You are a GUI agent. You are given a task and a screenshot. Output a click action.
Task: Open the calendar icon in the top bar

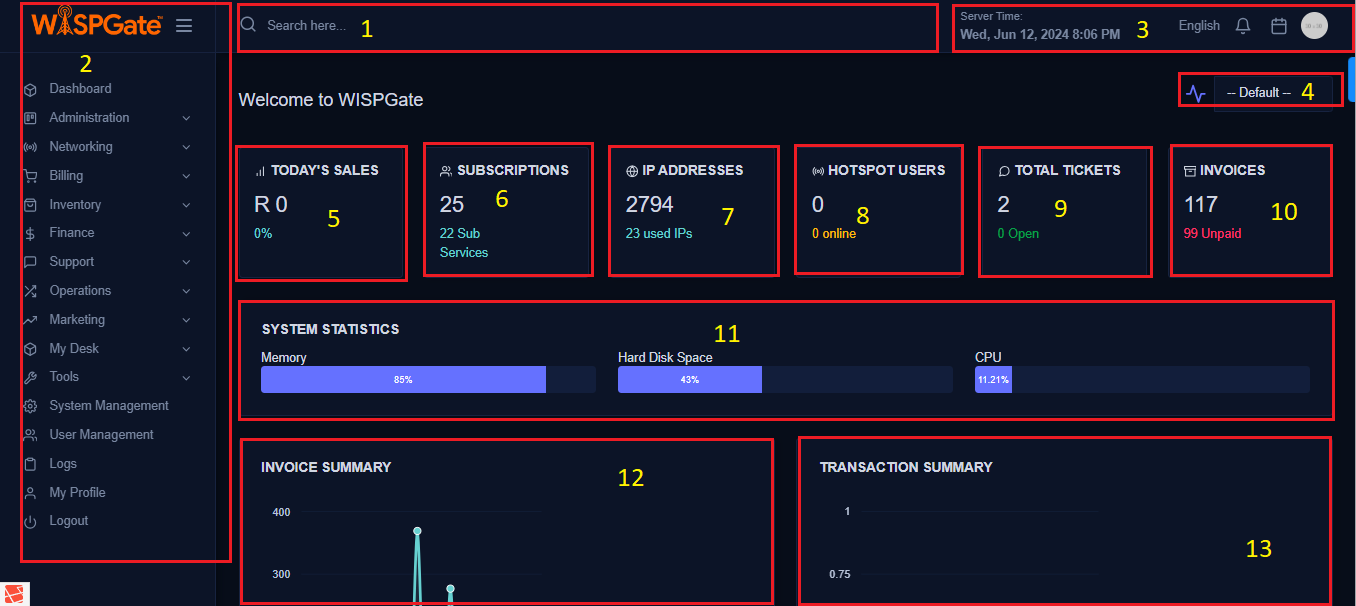click(1278, 25)
